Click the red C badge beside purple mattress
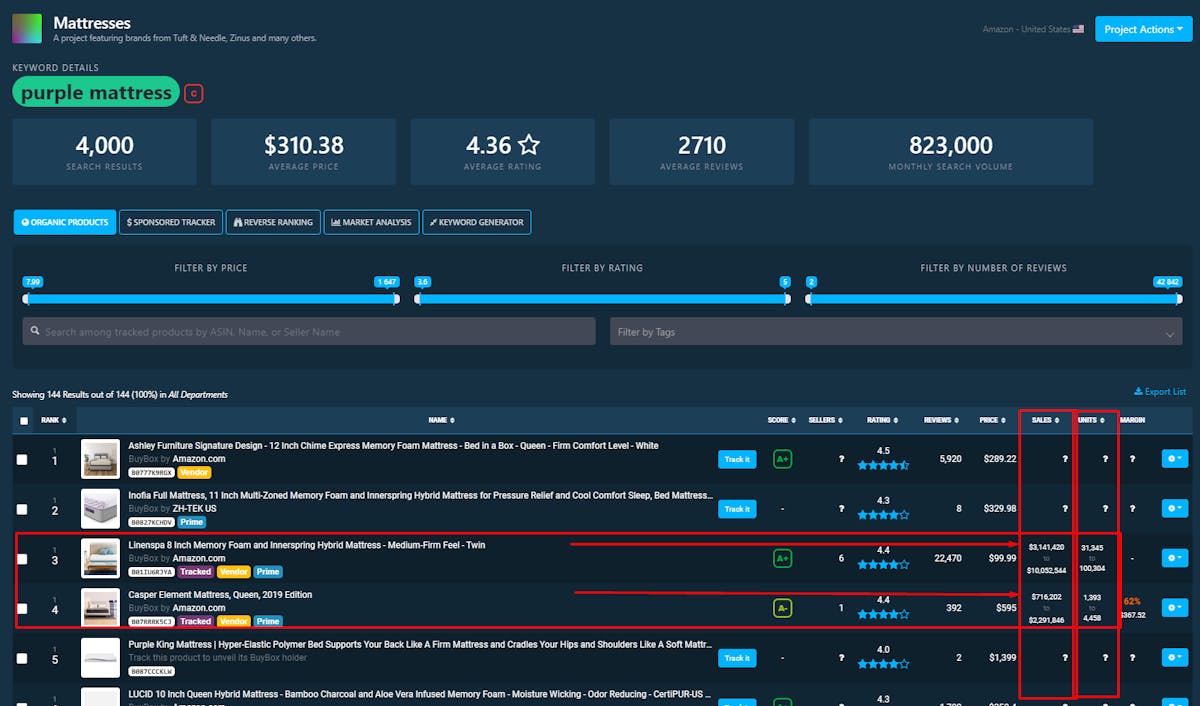The image size is (1200, 706). coord(194,94)
